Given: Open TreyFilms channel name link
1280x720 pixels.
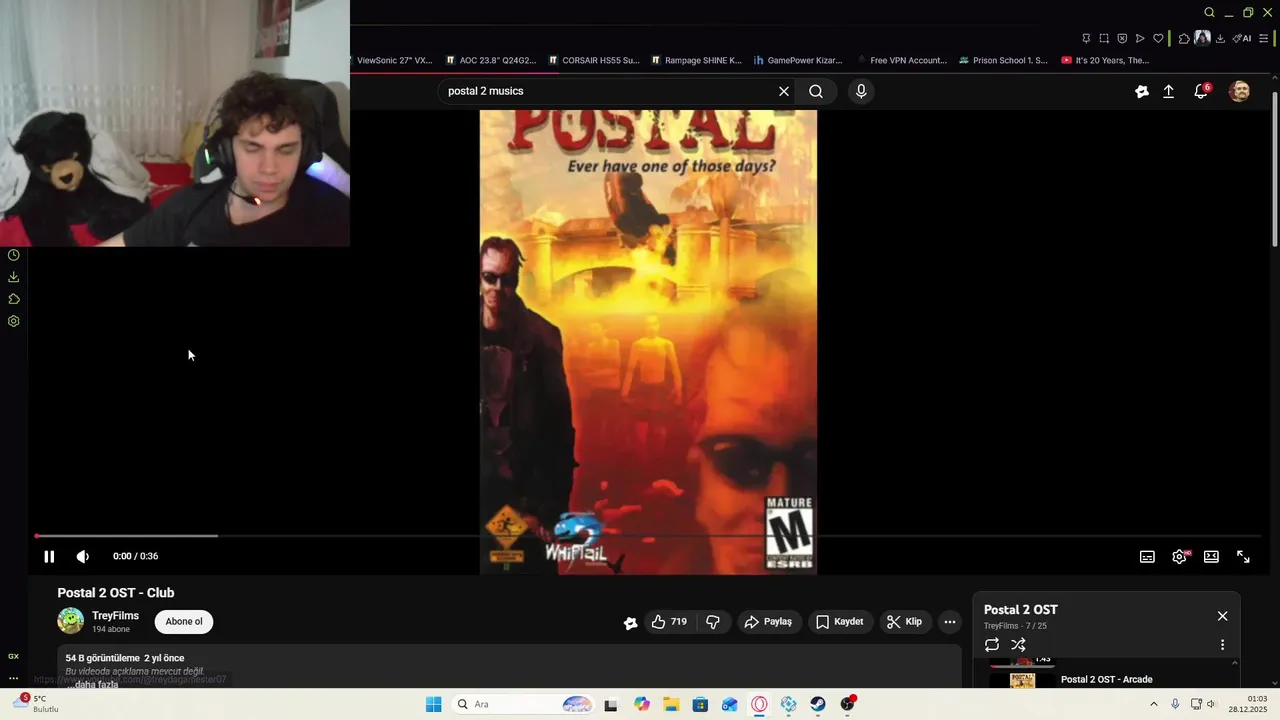Looking at the screenshot, I should point(115,616).
